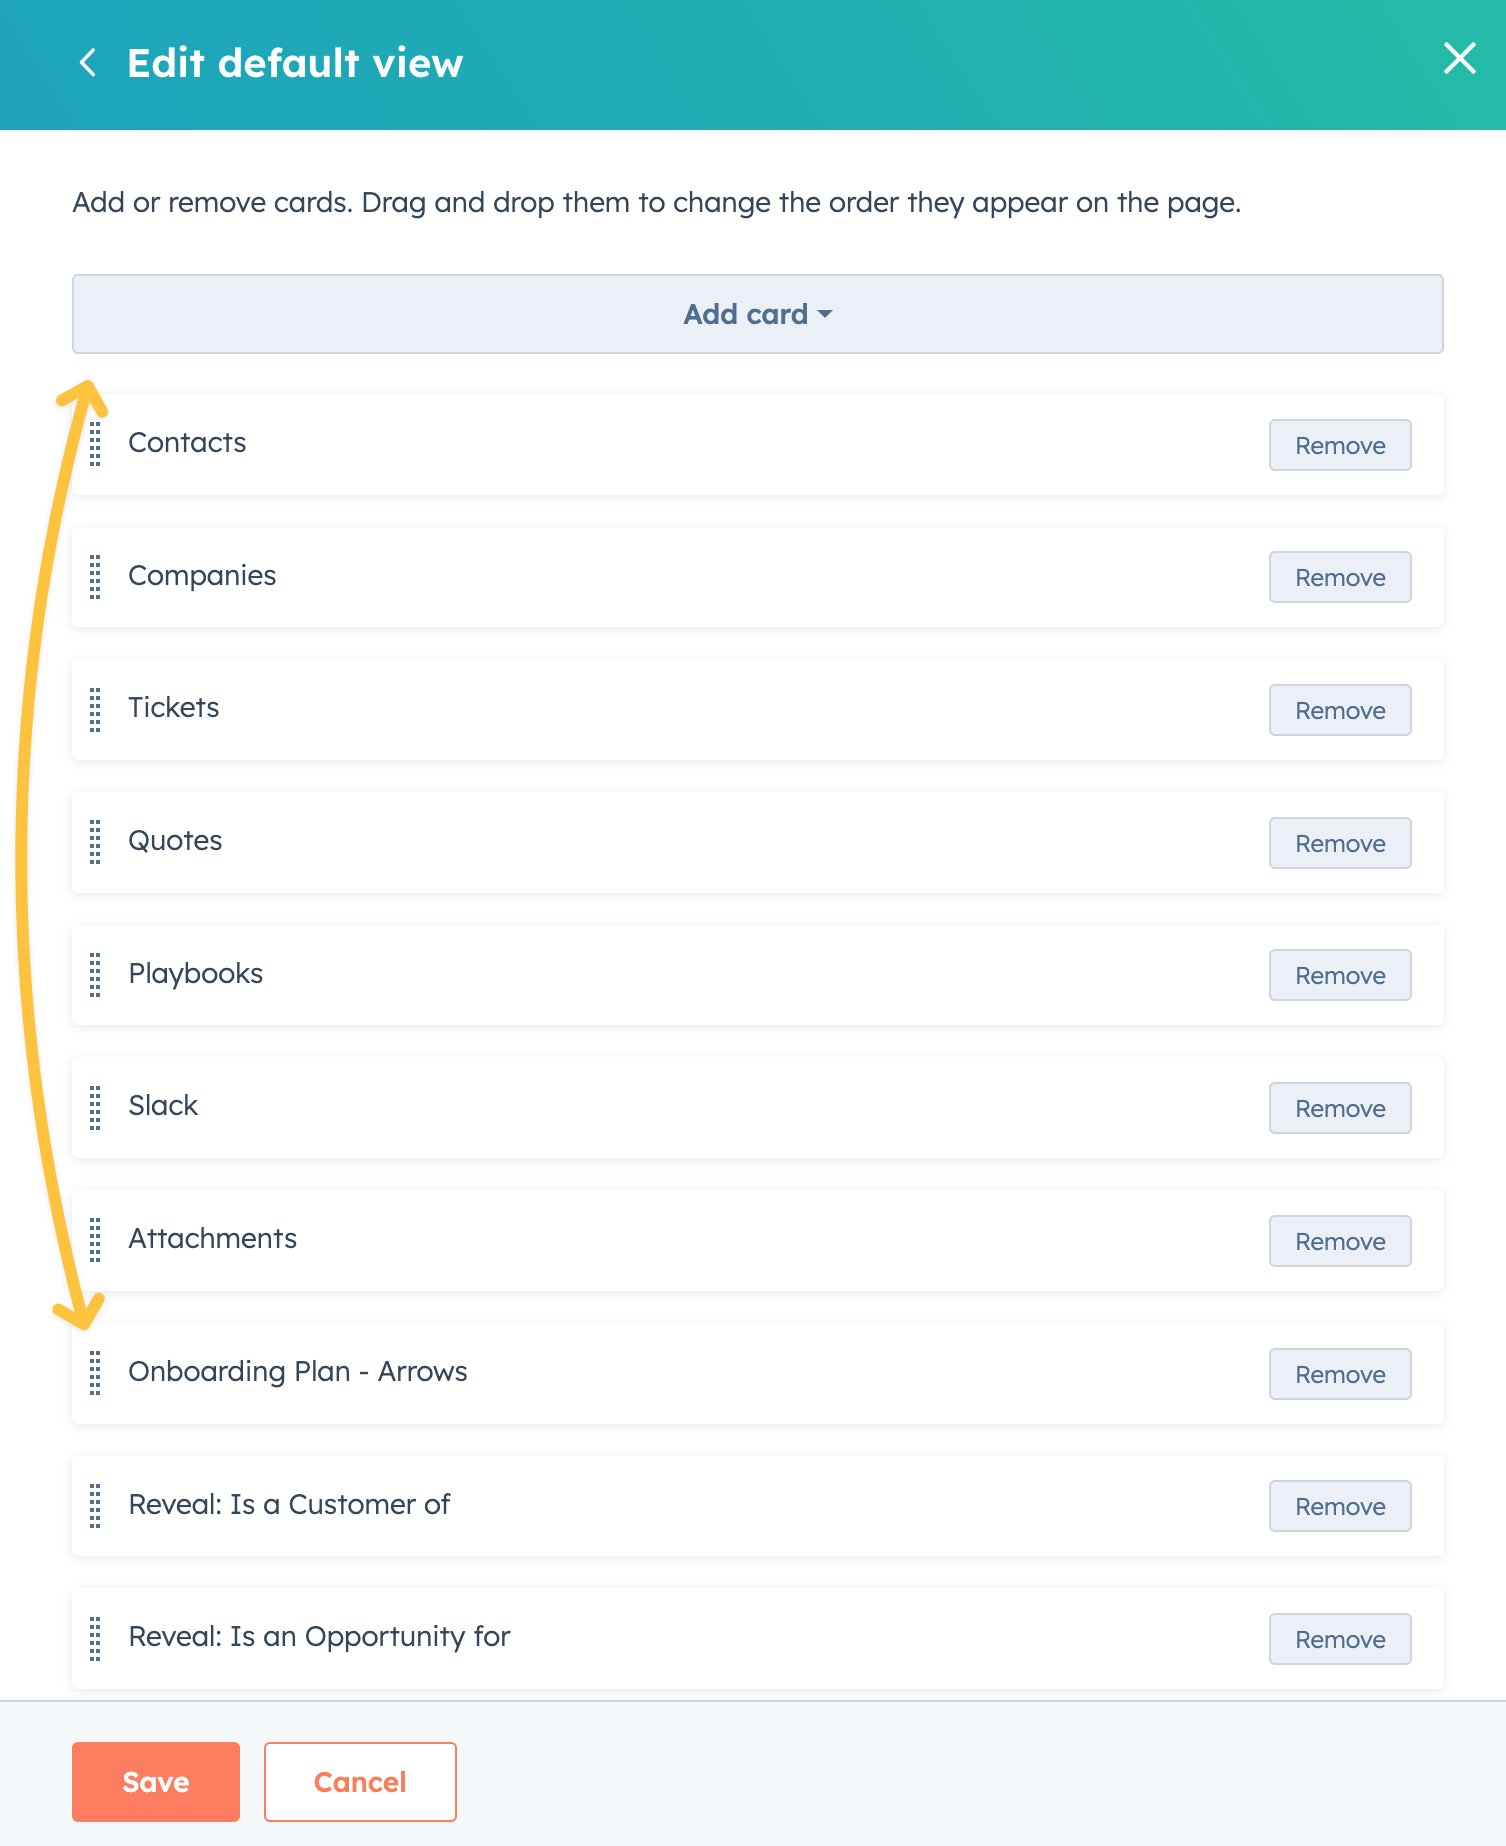This screenshot has width=1506, height=1846.
Task: Open the Add card dropdown
Action: tap(757, 314)
